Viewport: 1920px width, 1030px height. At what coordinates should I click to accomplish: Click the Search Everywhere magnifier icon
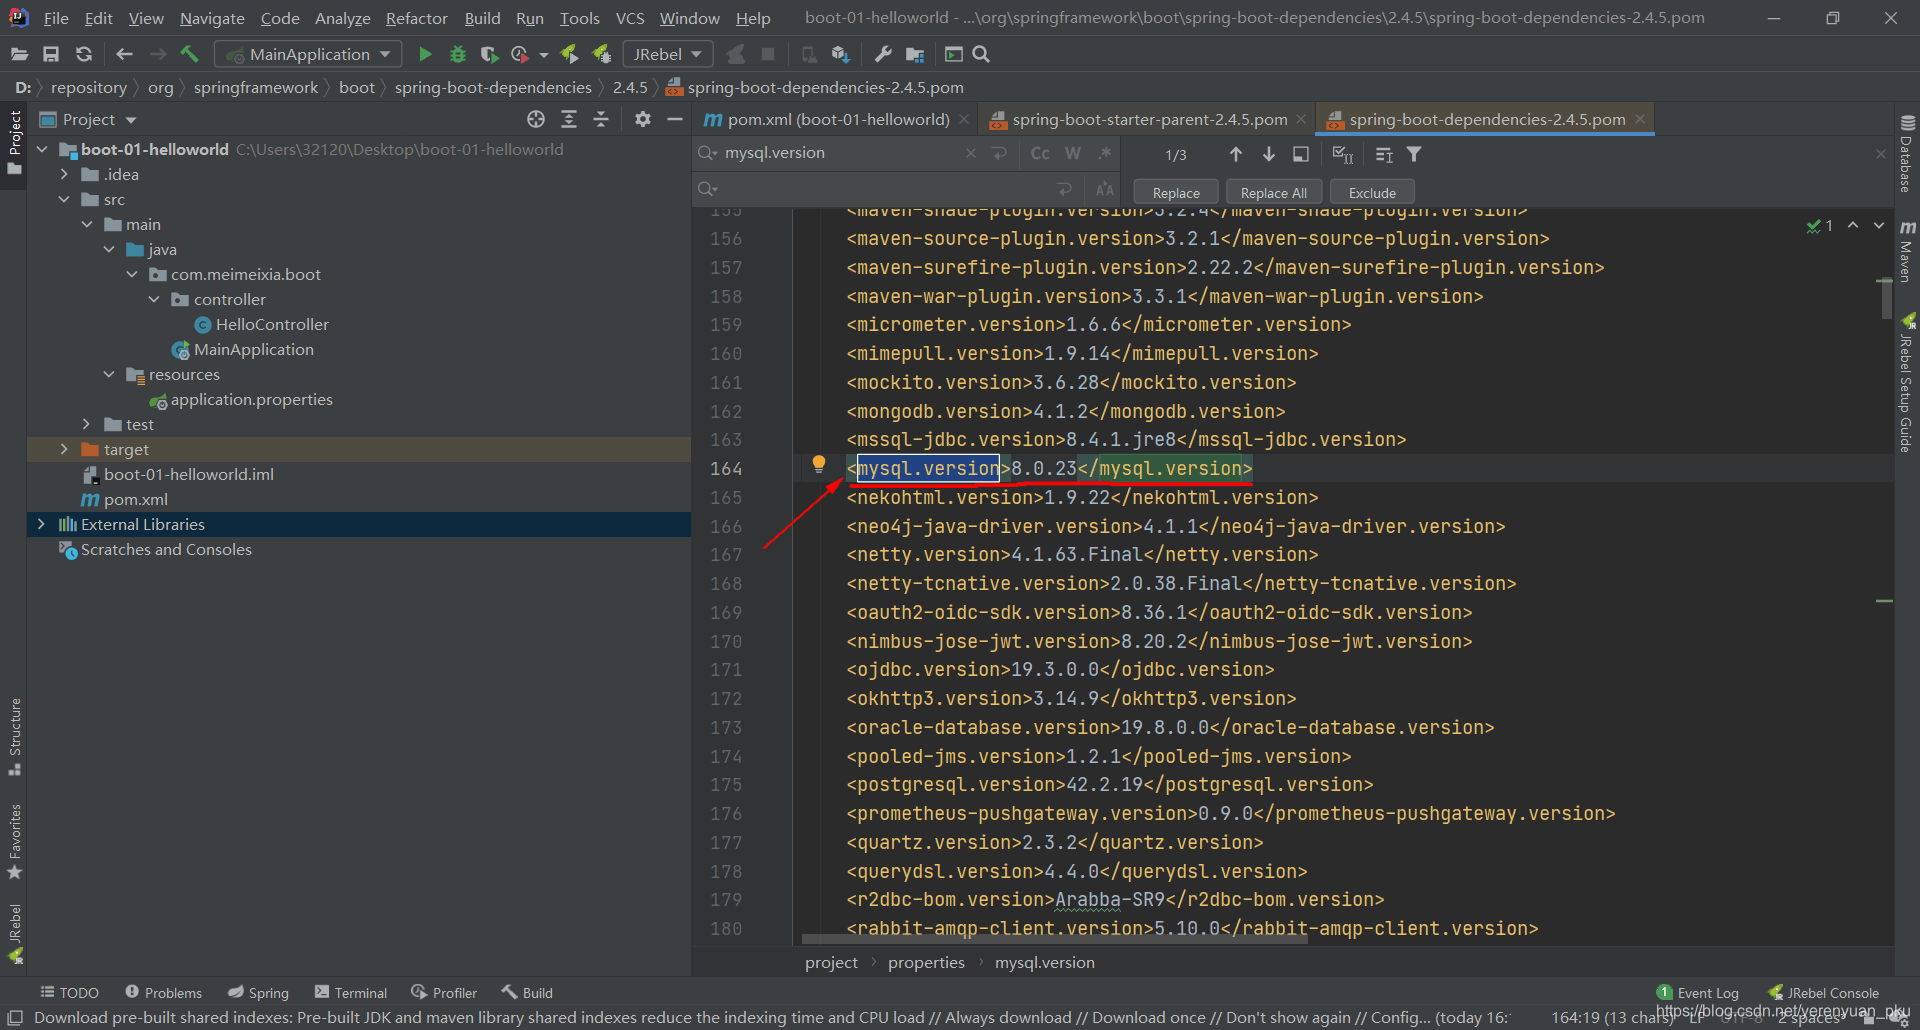click(x=981, y=54)
